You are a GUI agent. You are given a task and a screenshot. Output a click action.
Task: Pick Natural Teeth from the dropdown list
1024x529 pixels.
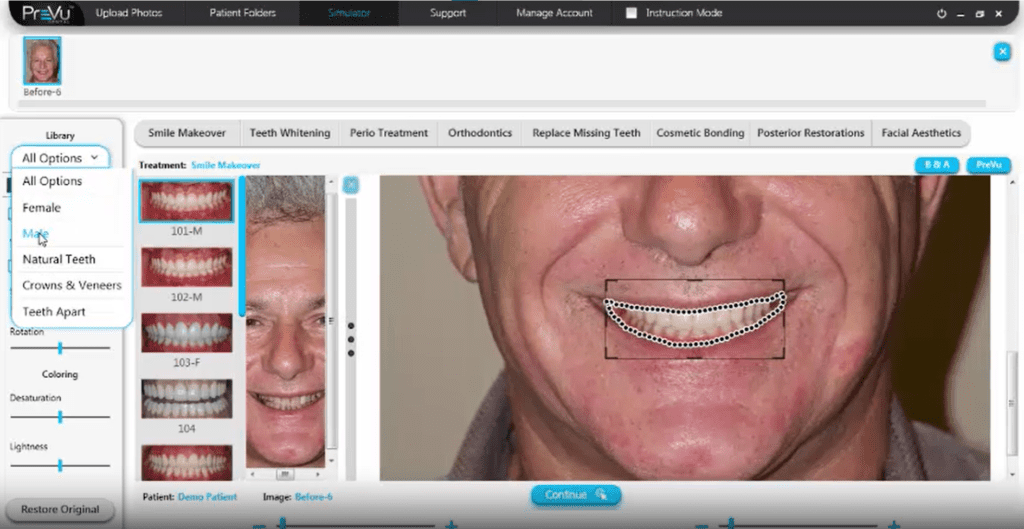59,260
